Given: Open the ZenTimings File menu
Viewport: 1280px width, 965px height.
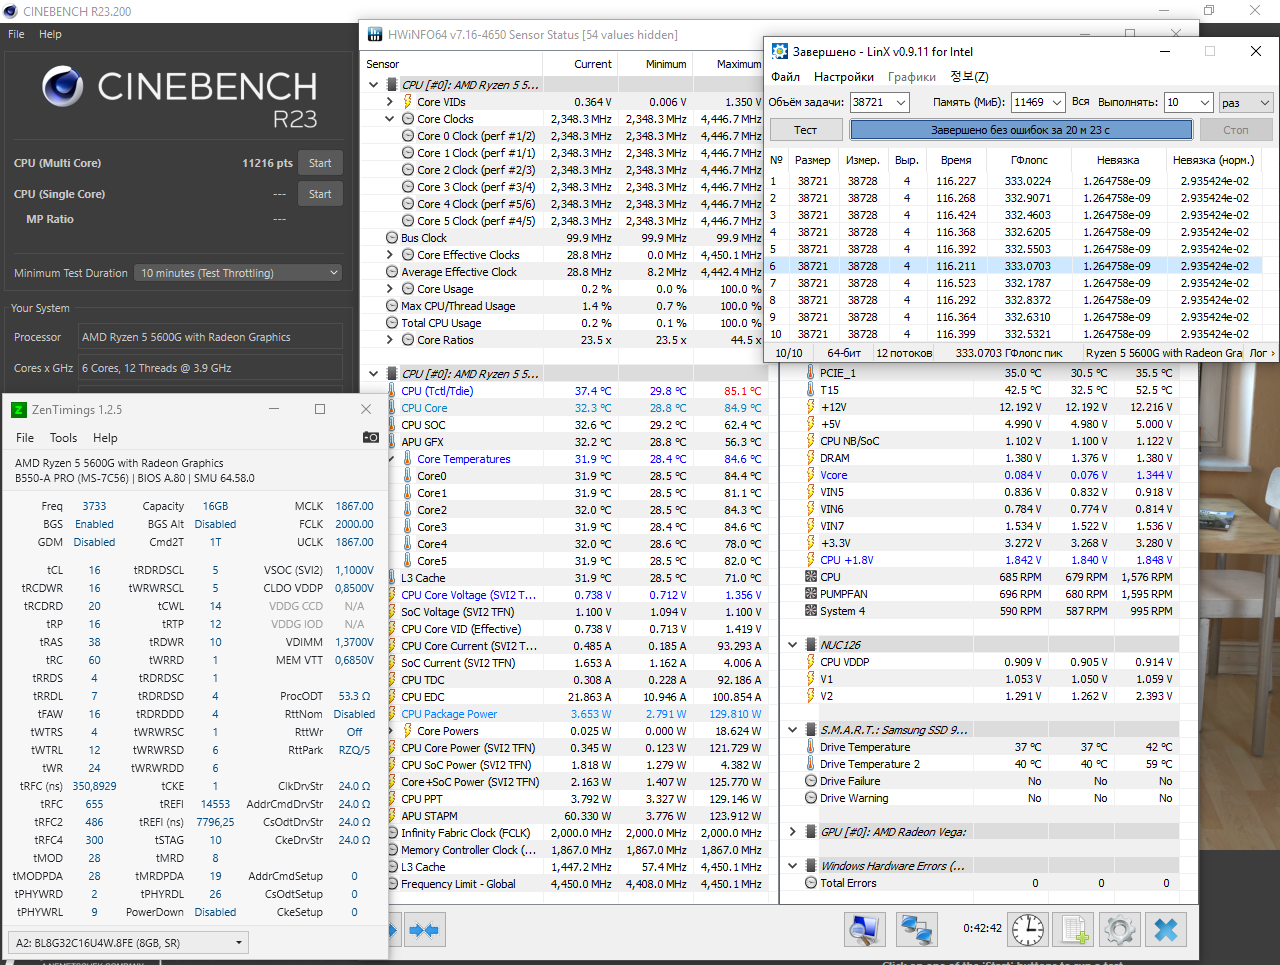Looking at the screenshot, I should pyautogui.click(x=25, y=438).
